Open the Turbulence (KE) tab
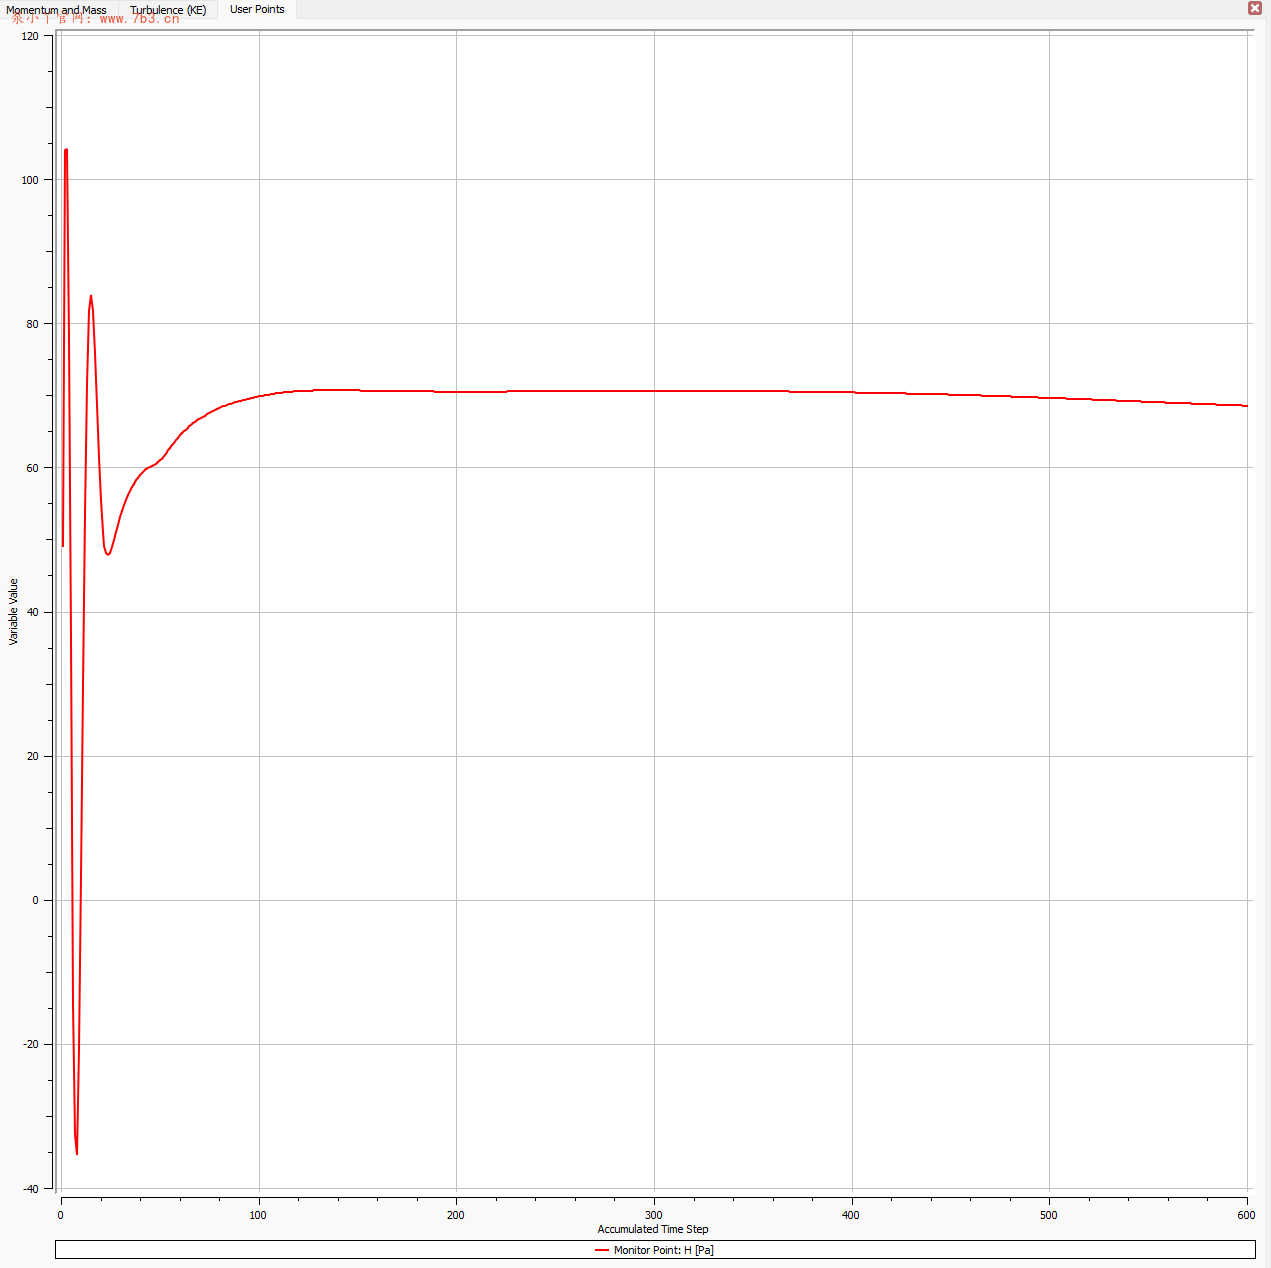The width and height of the screenshot is (1271, 1268). pos(168,10)
